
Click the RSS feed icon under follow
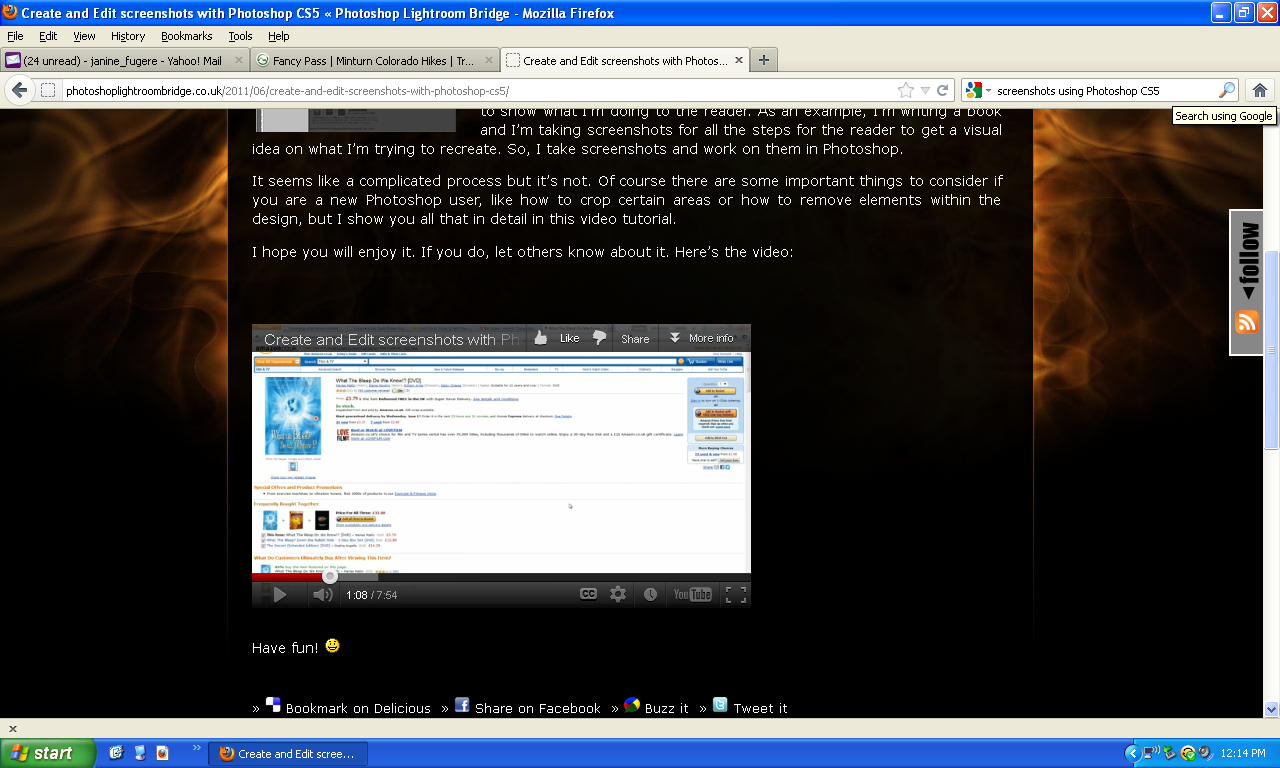click(1246, 322)
